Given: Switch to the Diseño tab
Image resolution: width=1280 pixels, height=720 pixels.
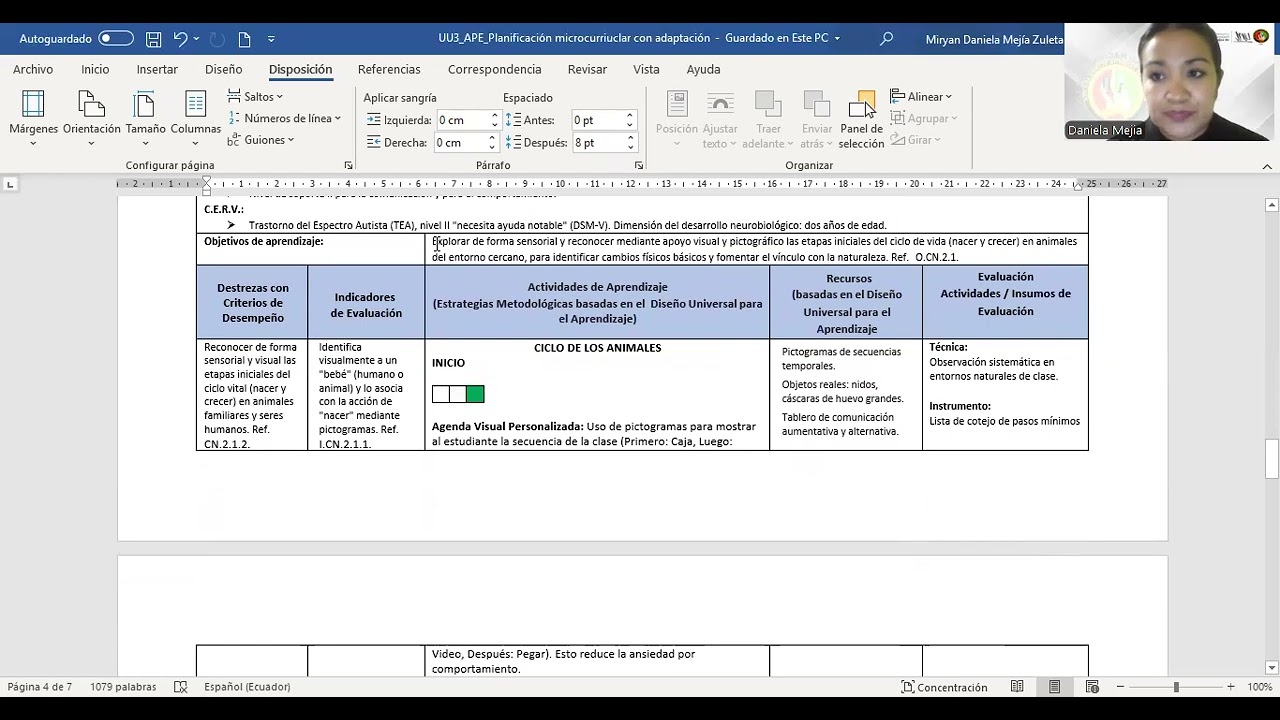Looking at the screenshot, I should pos(223,69).
